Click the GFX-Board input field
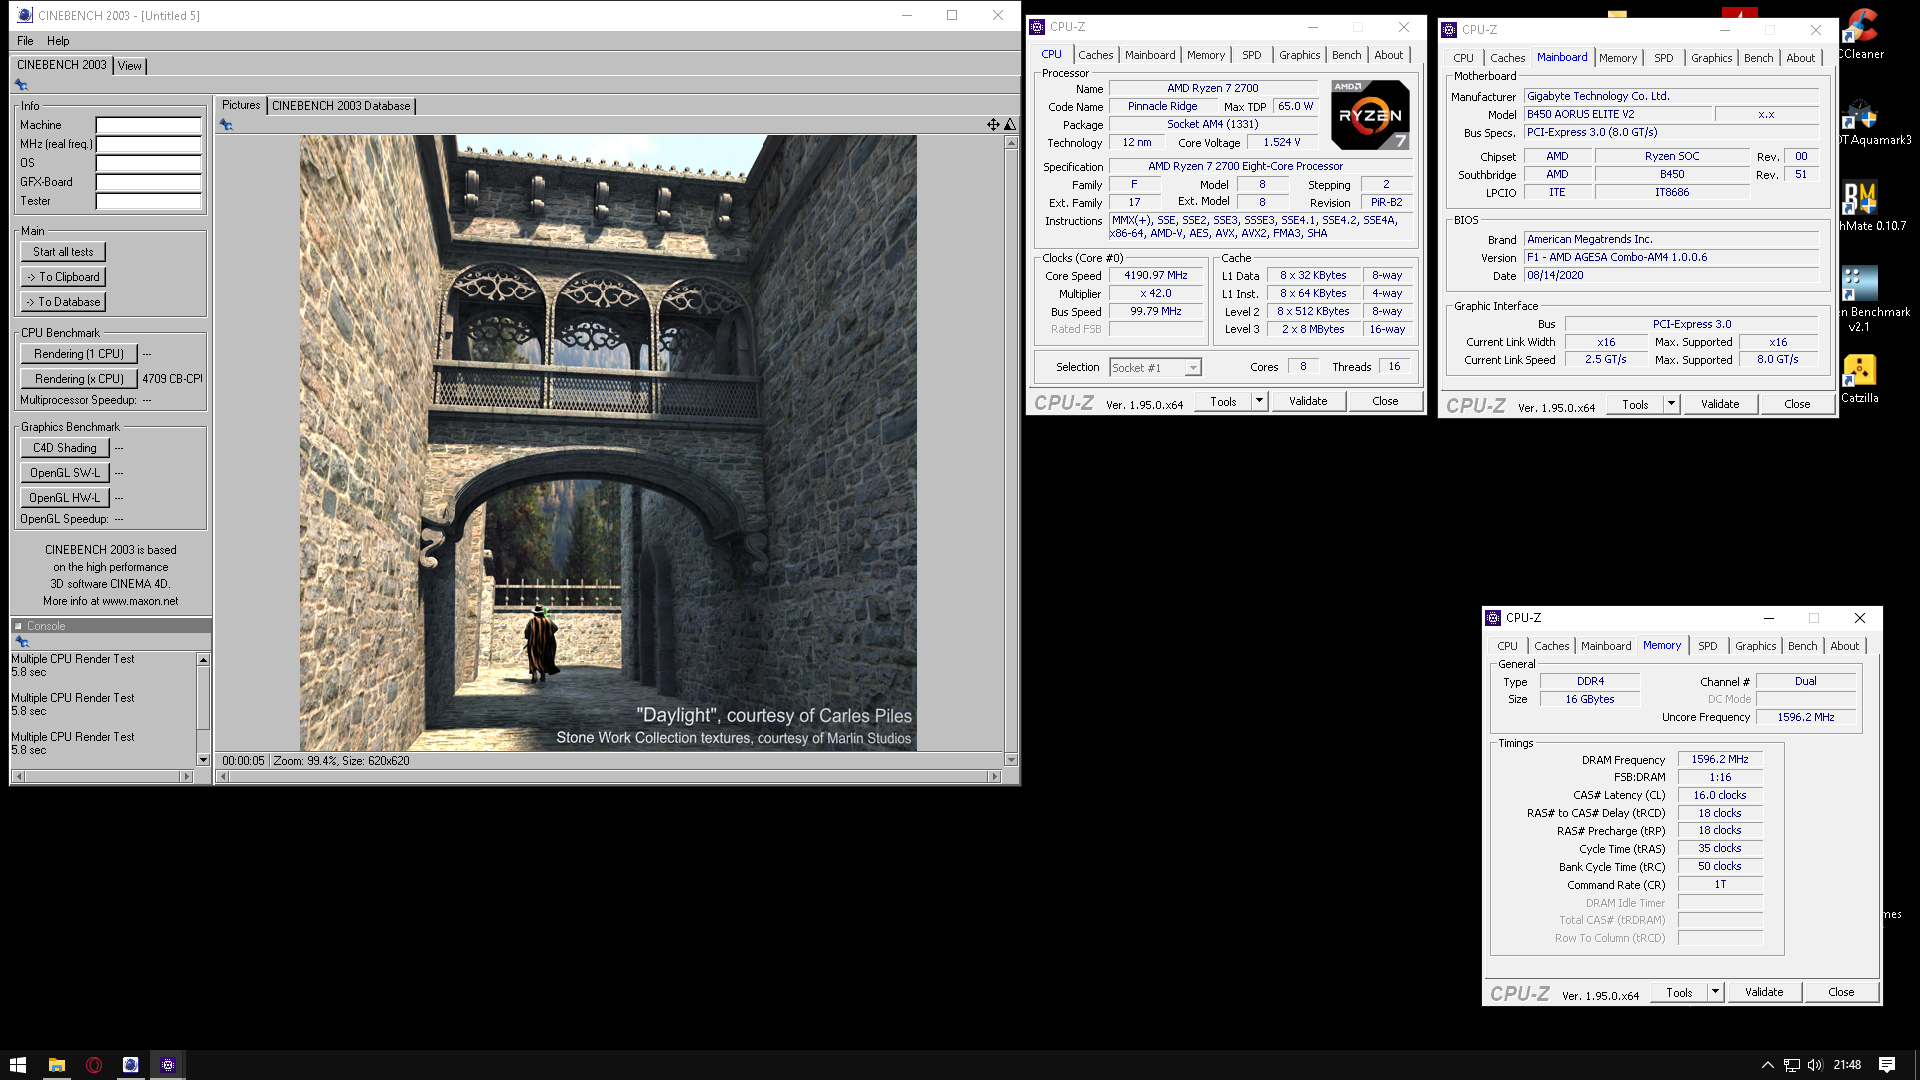 [x=149, y=183]
